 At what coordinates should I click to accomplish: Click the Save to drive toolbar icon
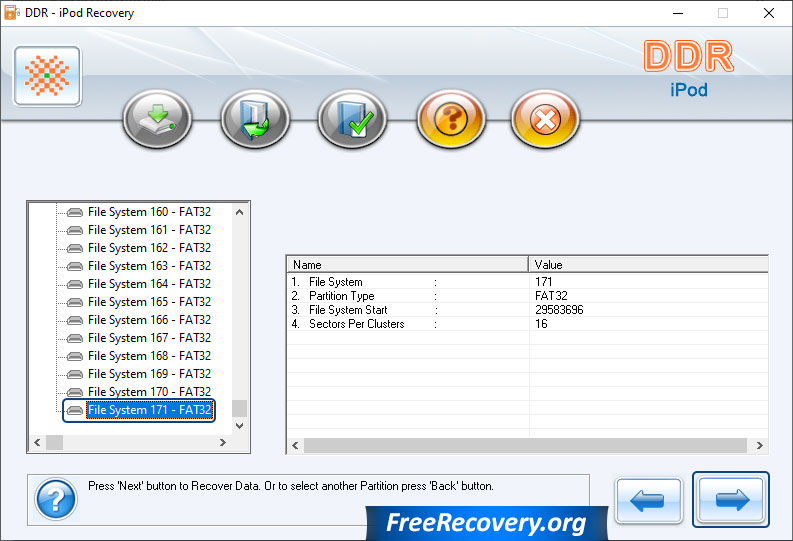click(x=157, y=119)
